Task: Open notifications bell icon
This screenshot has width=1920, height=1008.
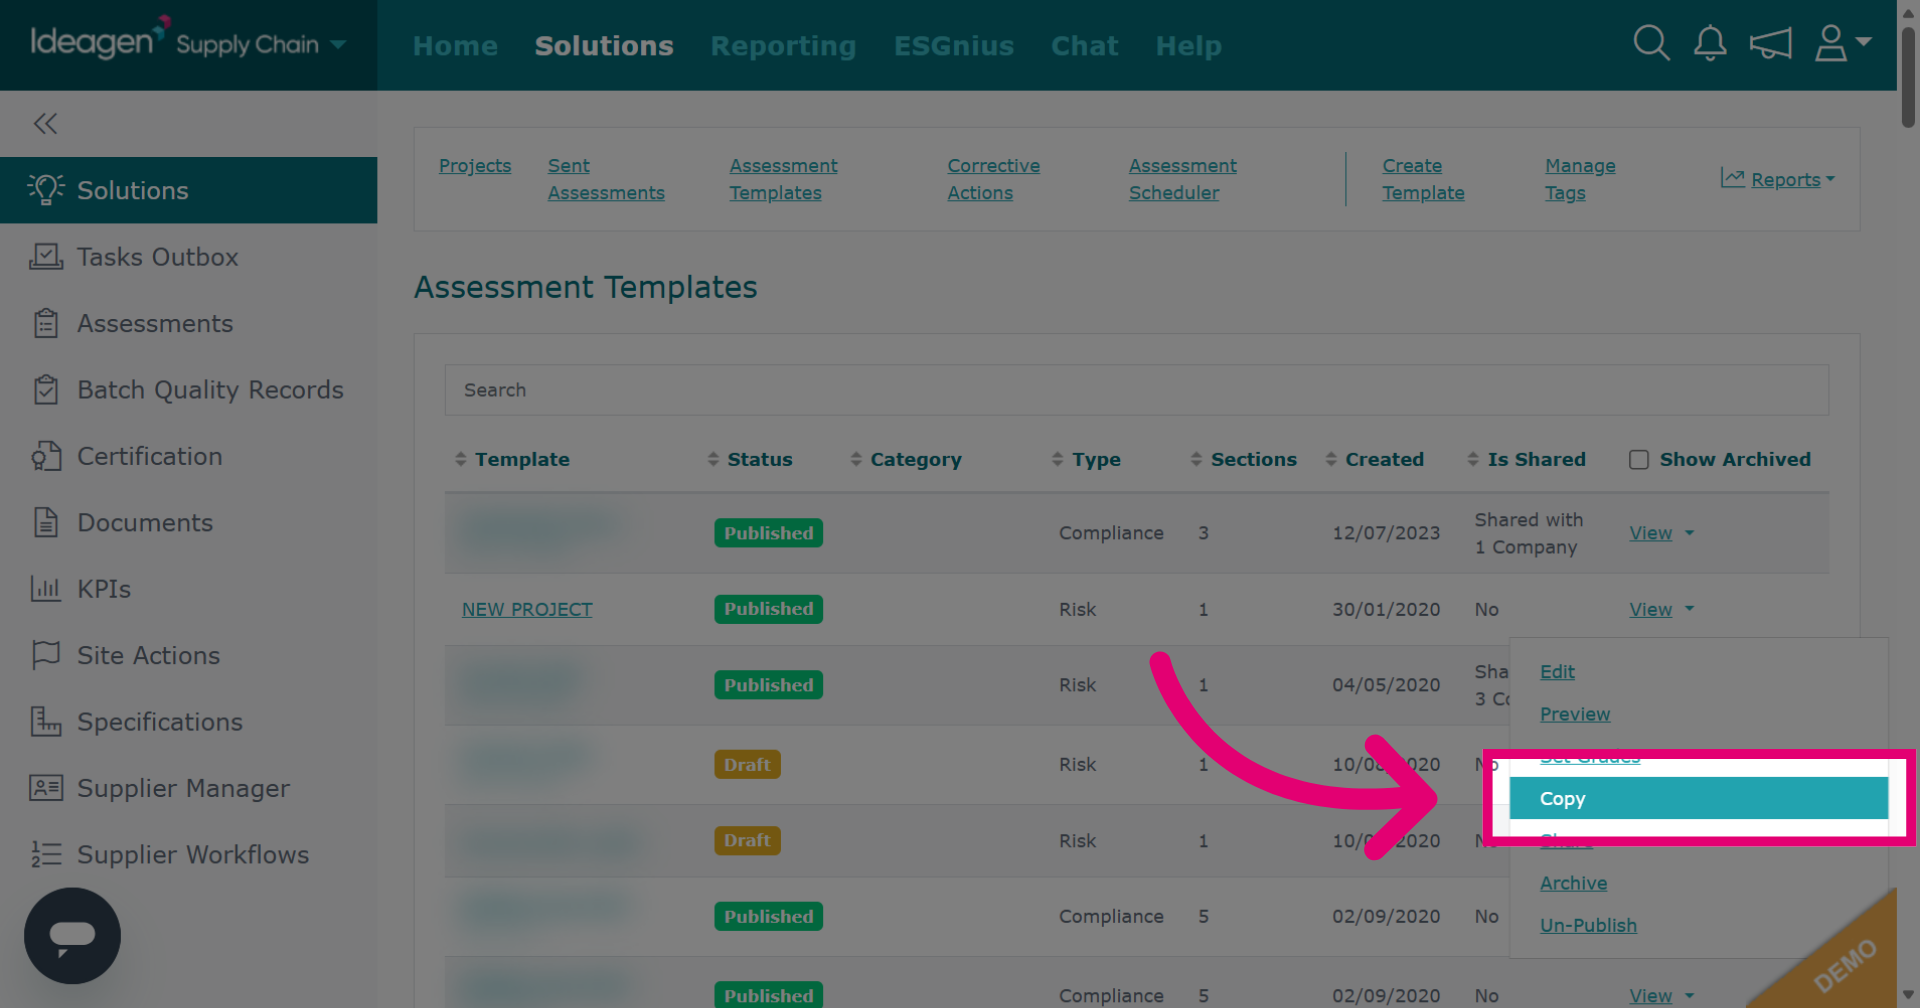Action: click(x=1710, y=44)
